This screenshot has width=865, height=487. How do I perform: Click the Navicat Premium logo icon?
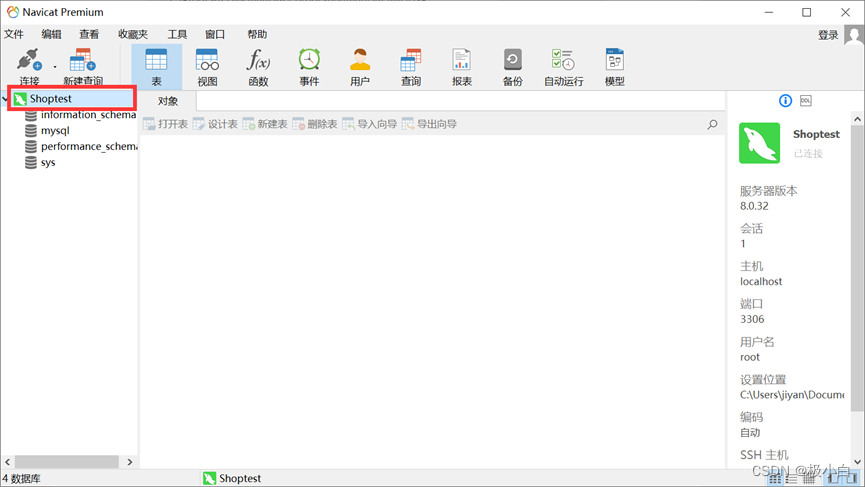[12, 12]
